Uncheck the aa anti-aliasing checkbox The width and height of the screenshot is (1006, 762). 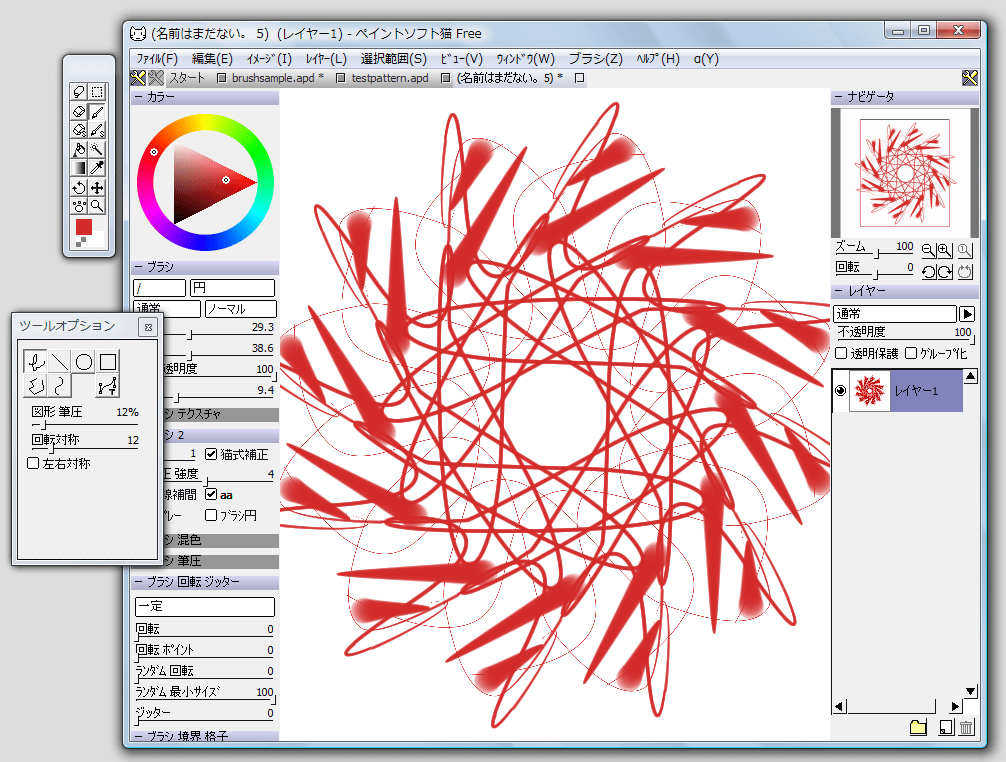point(211,495)
